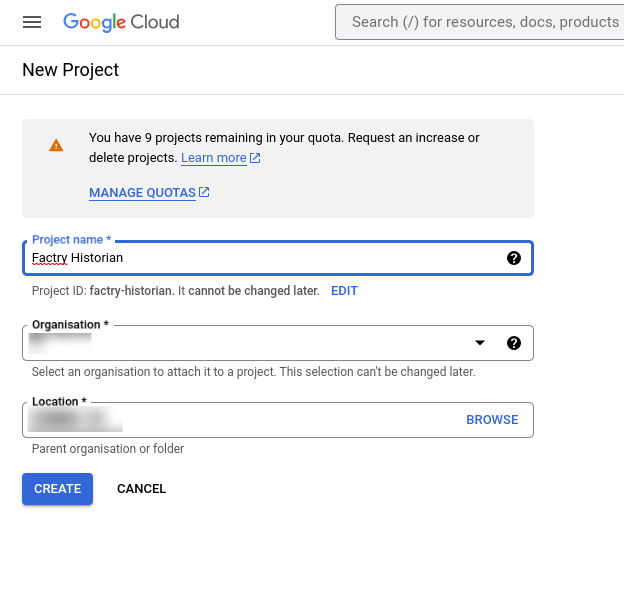624x594 pixels.
Task: Click the Google Cloud logo
Action: point(121,22)
